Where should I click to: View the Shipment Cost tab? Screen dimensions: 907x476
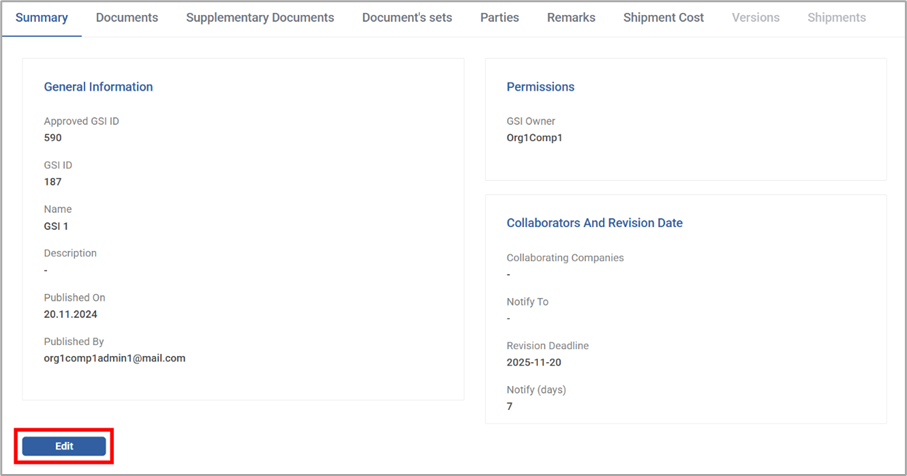[663, 18]
